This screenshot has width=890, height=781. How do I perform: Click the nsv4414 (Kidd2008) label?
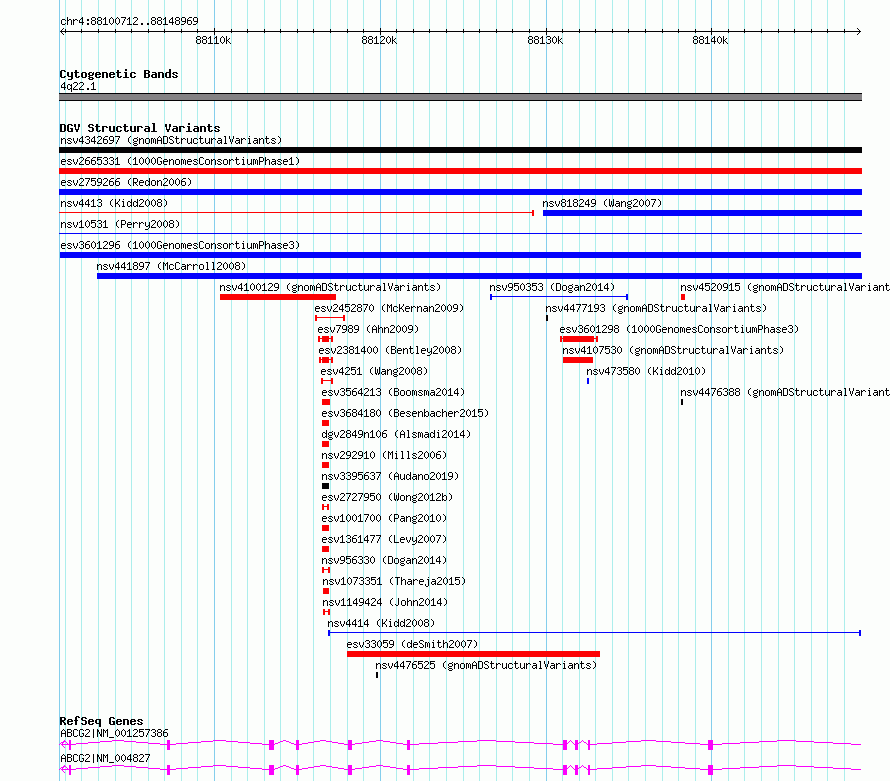click(x=381, y=623)
